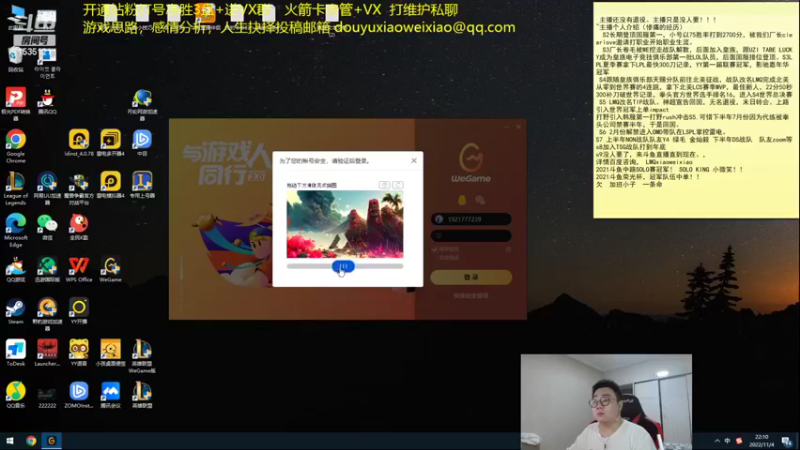Viewport: 800px width, 450px height.
Task: Click the link below the login button
Action: click(x=471, y=296)
